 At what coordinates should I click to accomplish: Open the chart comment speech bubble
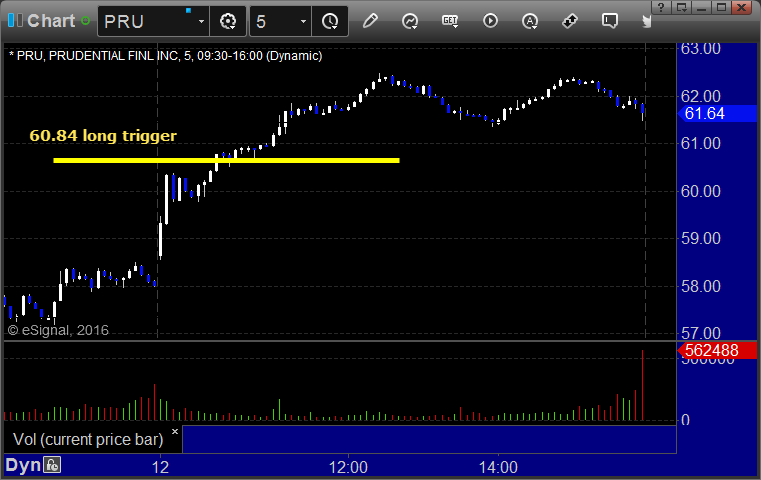click(x=610, y=21)
